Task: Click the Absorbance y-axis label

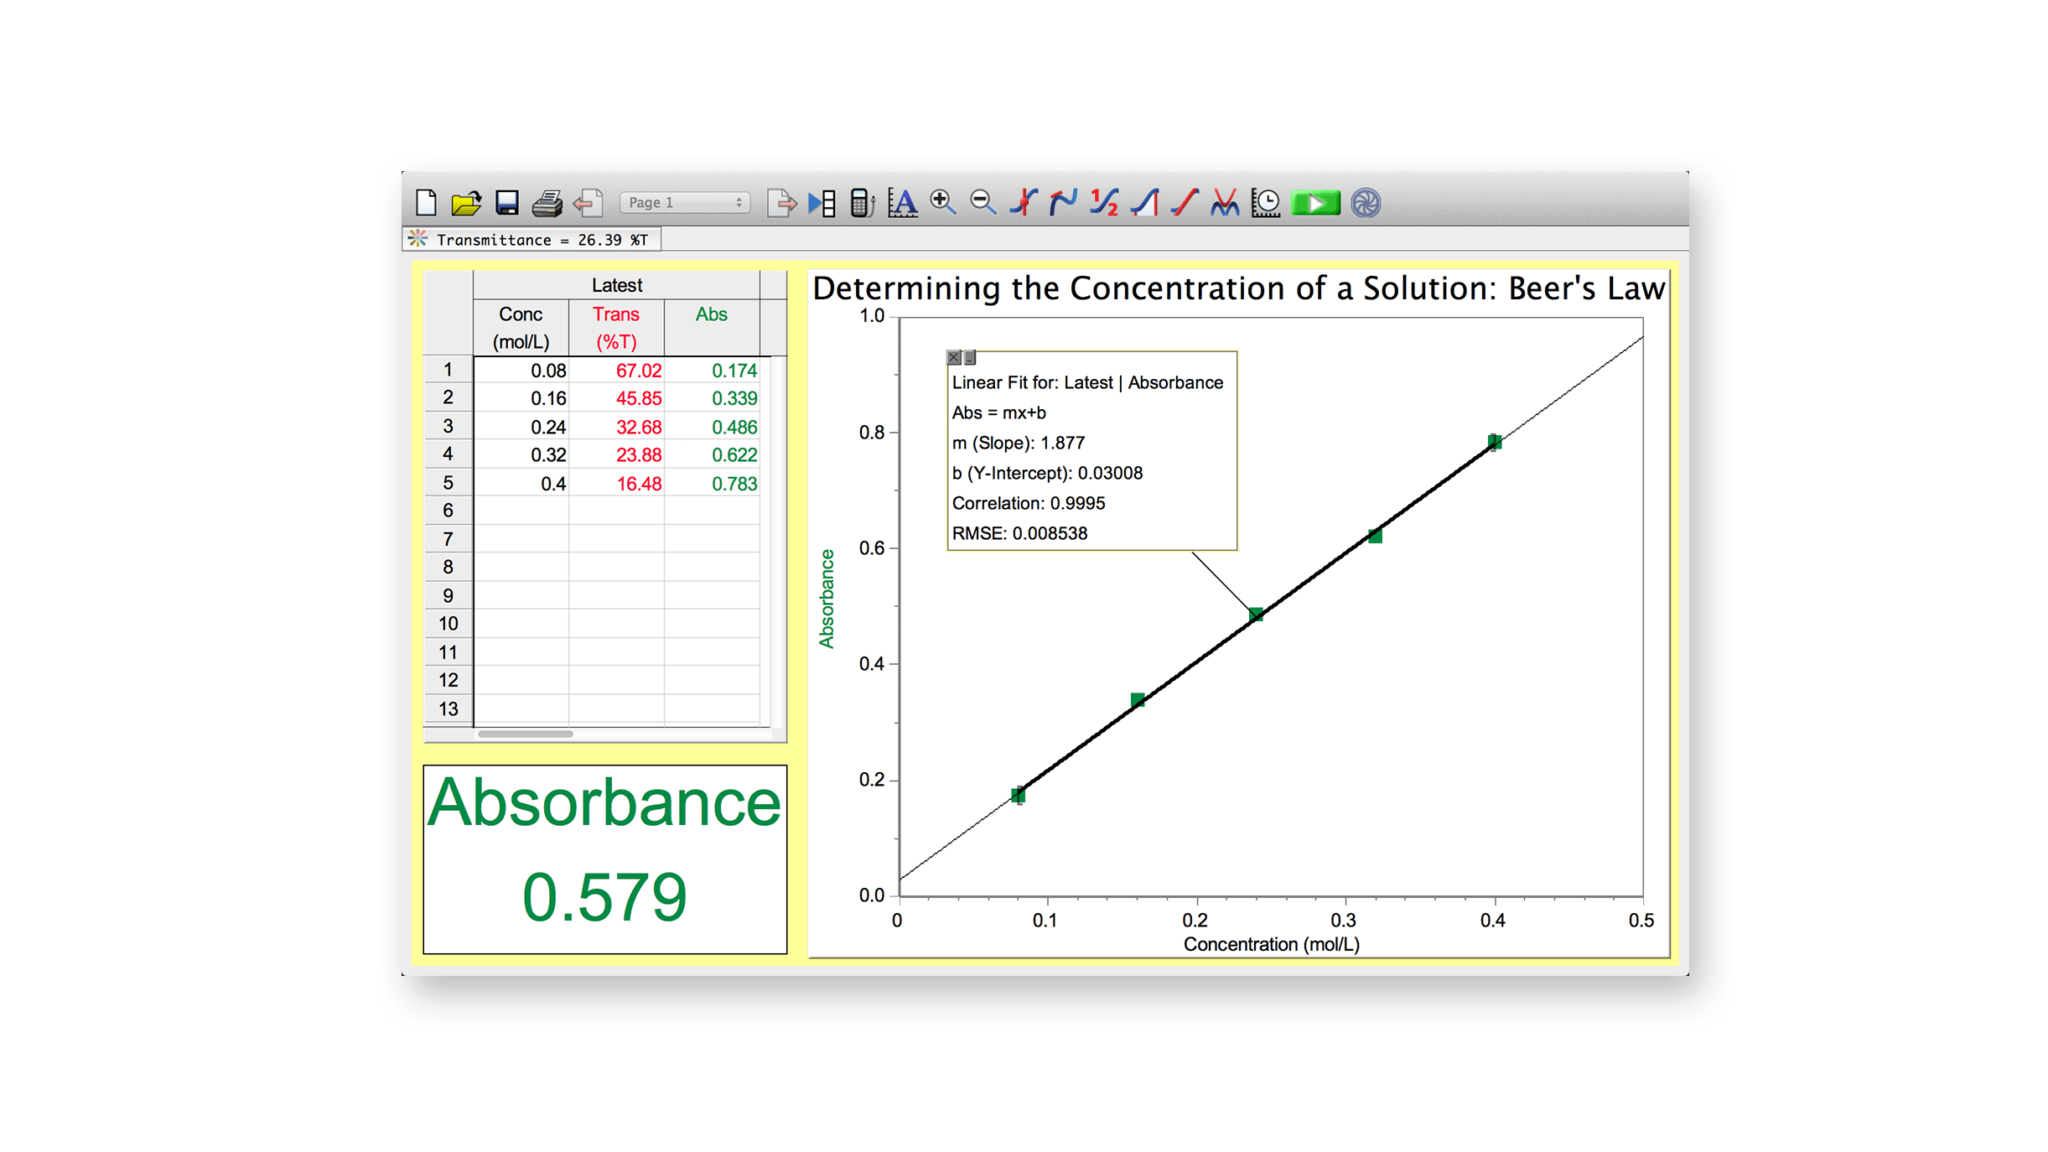Action: pos(827,598)
